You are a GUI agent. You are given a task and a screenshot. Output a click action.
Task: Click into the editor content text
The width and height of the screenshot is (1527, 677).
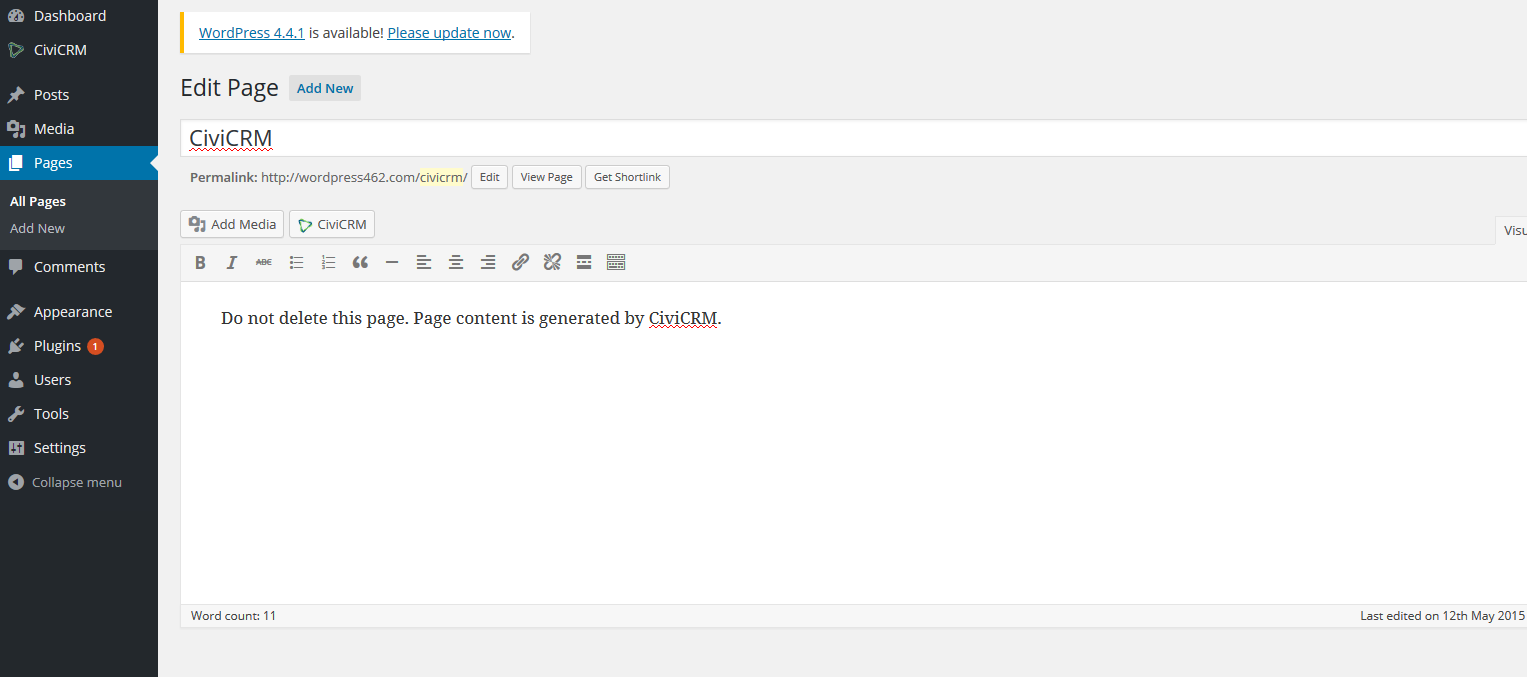(471, 319)
